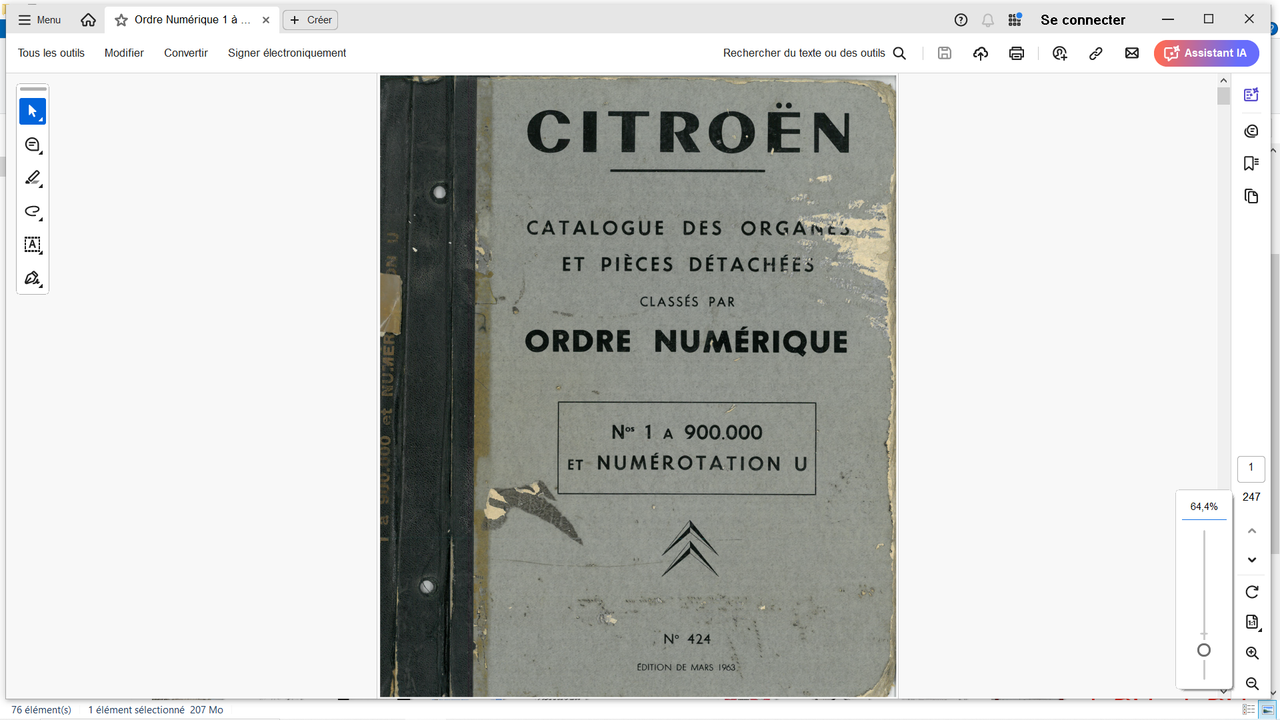
Task: Switch to details view icon in status bar
Action: point(1248,710)
